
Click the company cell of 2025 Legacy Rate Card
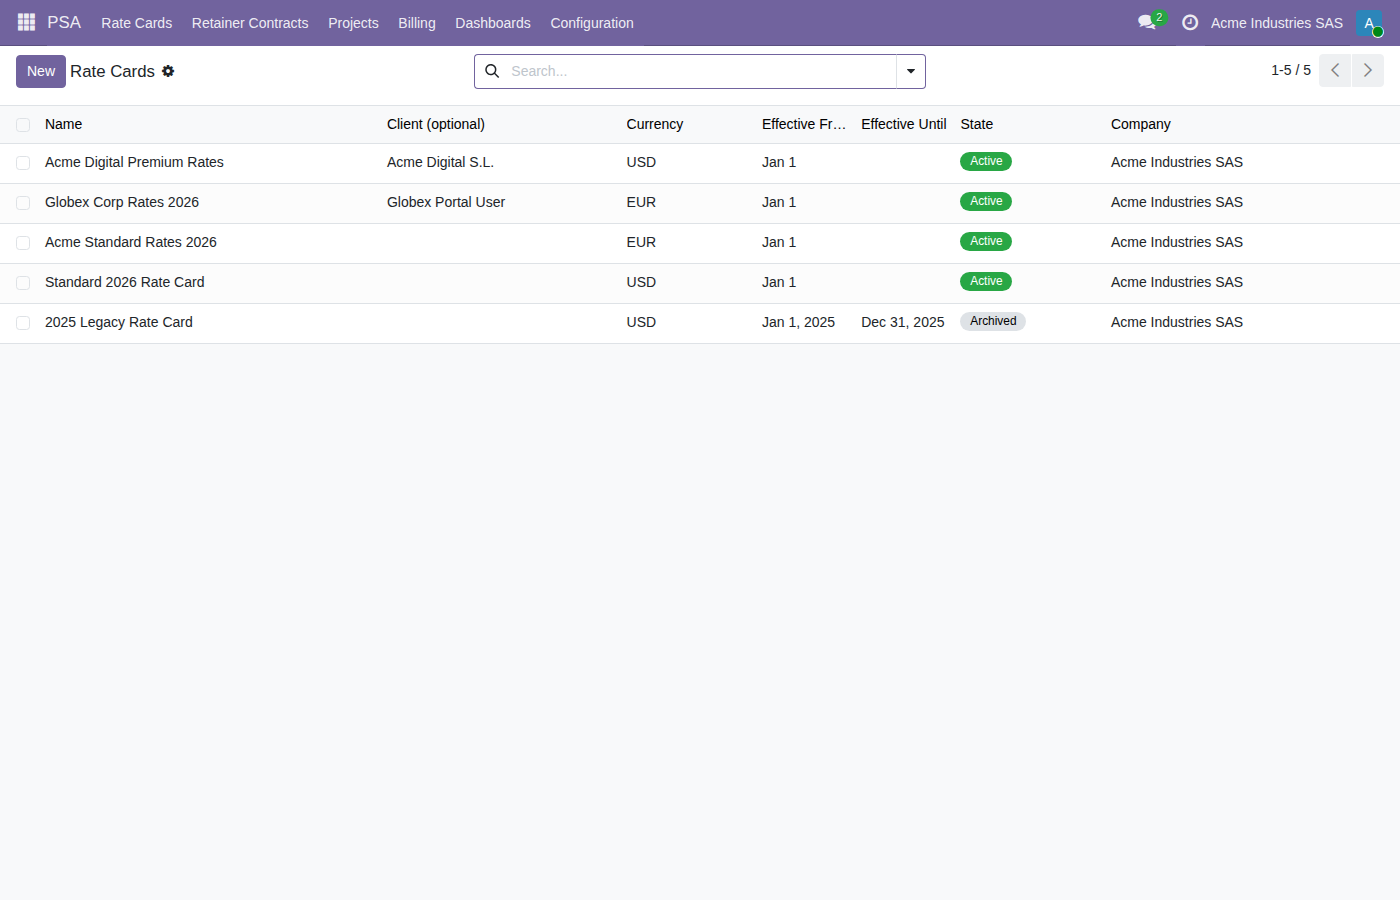click(x=1177, y=322)
